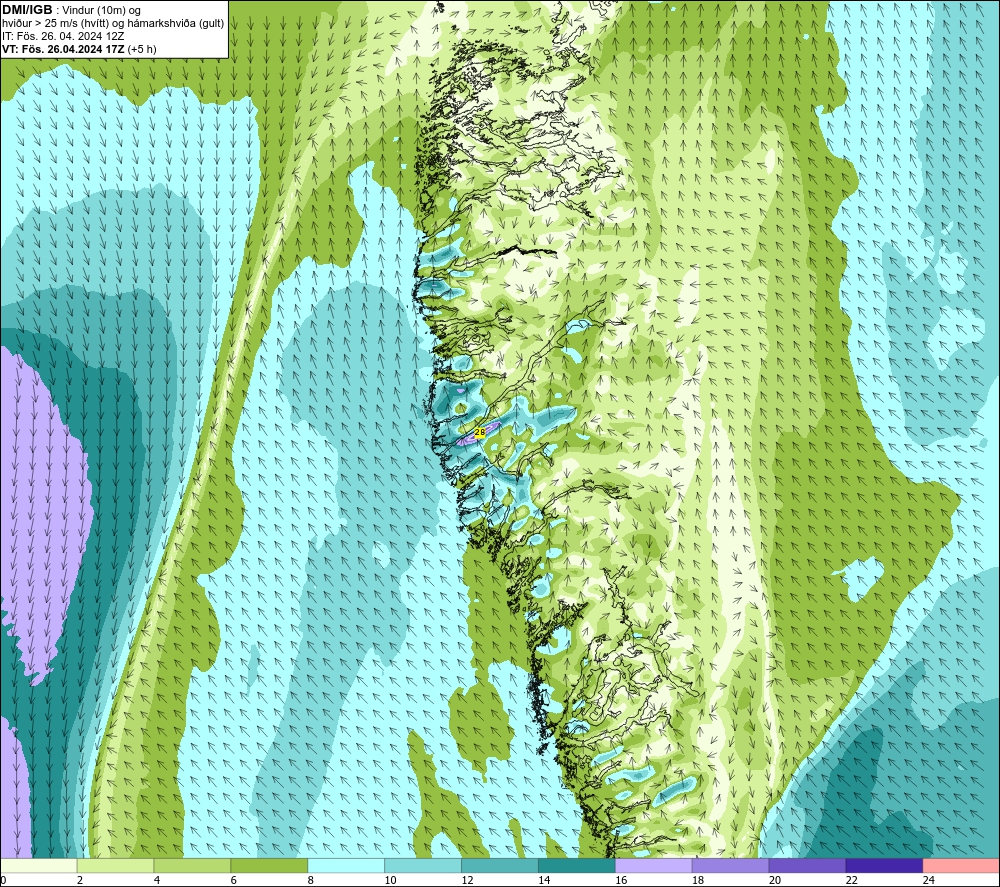Click the "VT: Fös. 26.04.2024 17Z (+5 h)" line
Image resolution: width=1000 pixels, height=887 pixels.
click(79, 49)
